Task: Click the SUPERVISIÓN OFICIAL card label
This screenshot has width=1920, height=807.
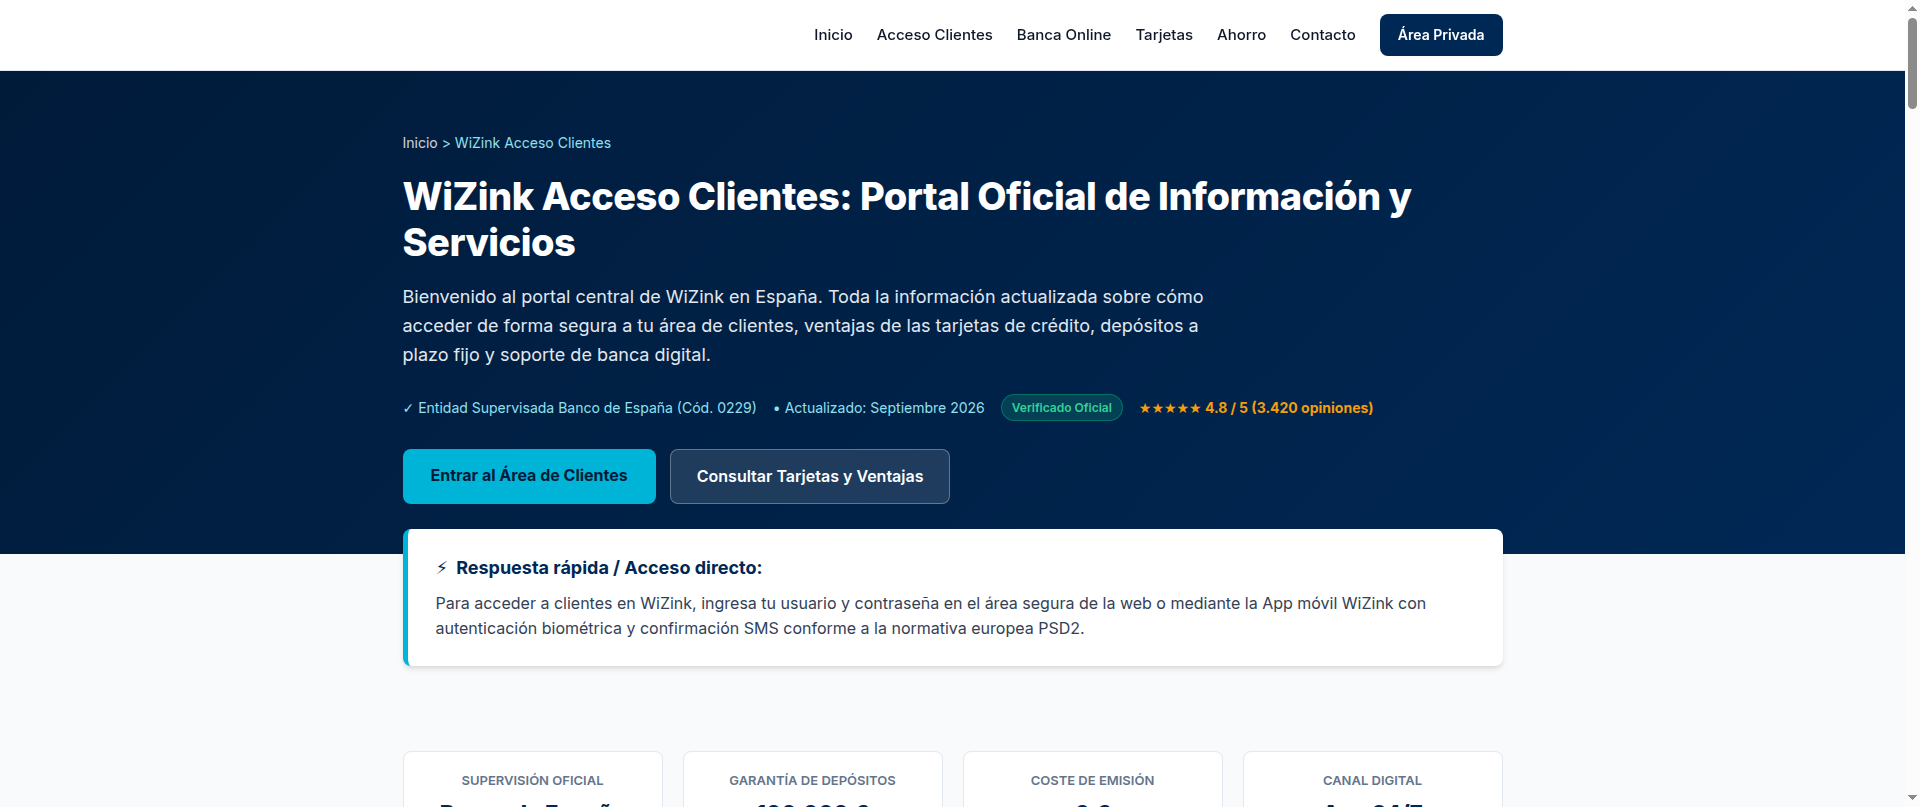Action: (x=533, y=781)
